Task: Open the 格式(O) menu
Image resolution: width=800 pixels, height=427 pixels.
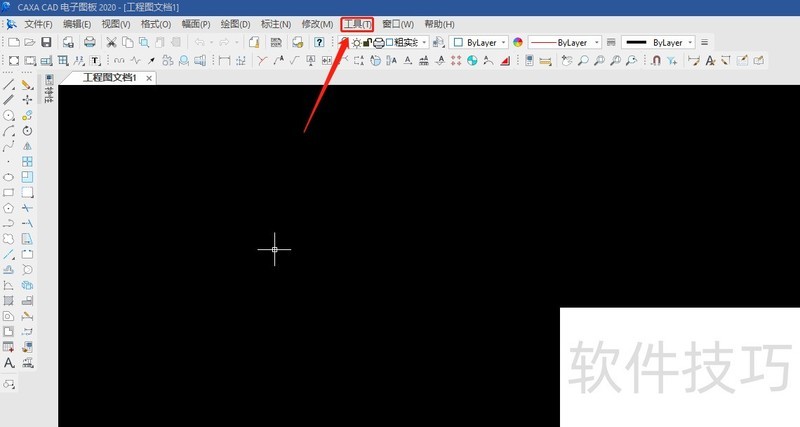Action: tap(156, 24)
